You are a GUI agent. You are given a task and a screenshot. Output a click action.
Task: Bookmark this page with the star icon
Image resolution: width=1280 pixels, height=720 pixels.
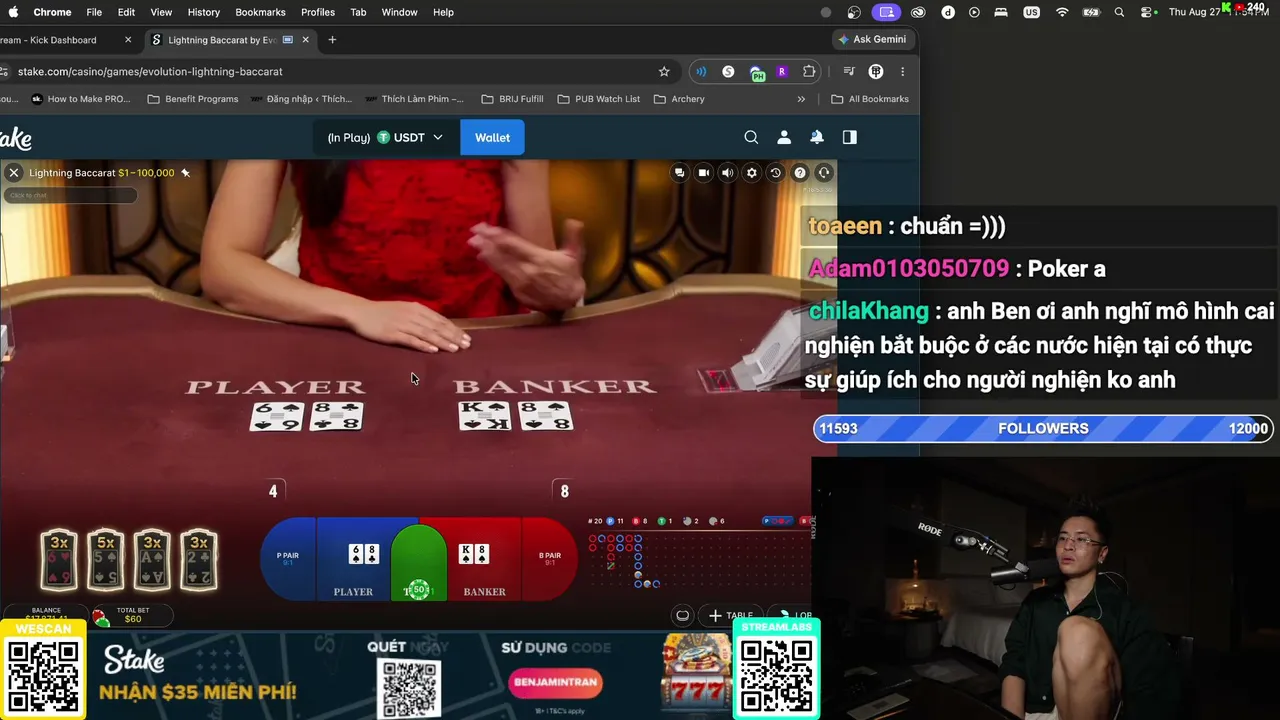(x=664, y=72)
